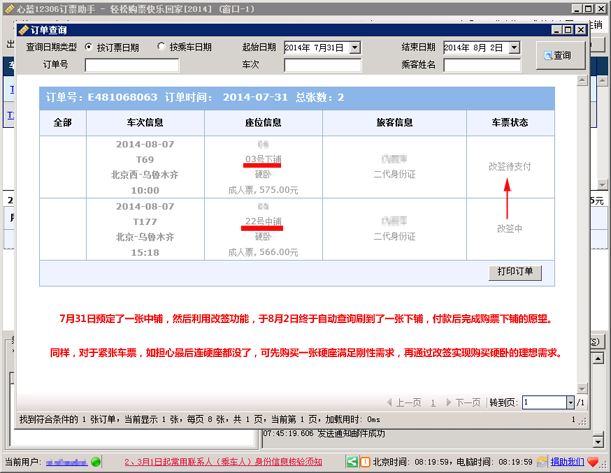Image resolution: width=611 pixels, height=473 pixels.
Task: Focus the 乘客姓名 text box
Action: coord(481,65)
